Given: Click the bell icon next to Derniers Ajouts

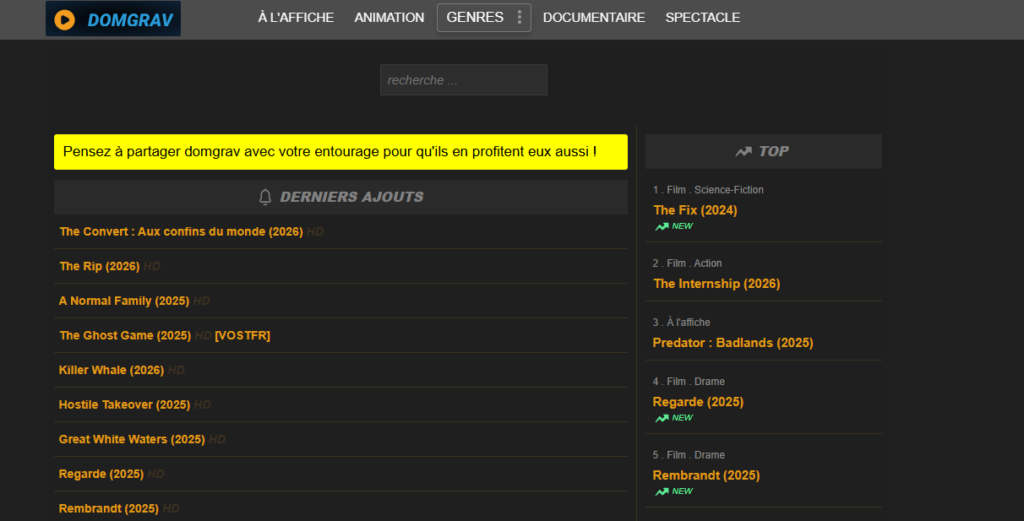Looking at the screenshot, I should (x=265, y=197).
